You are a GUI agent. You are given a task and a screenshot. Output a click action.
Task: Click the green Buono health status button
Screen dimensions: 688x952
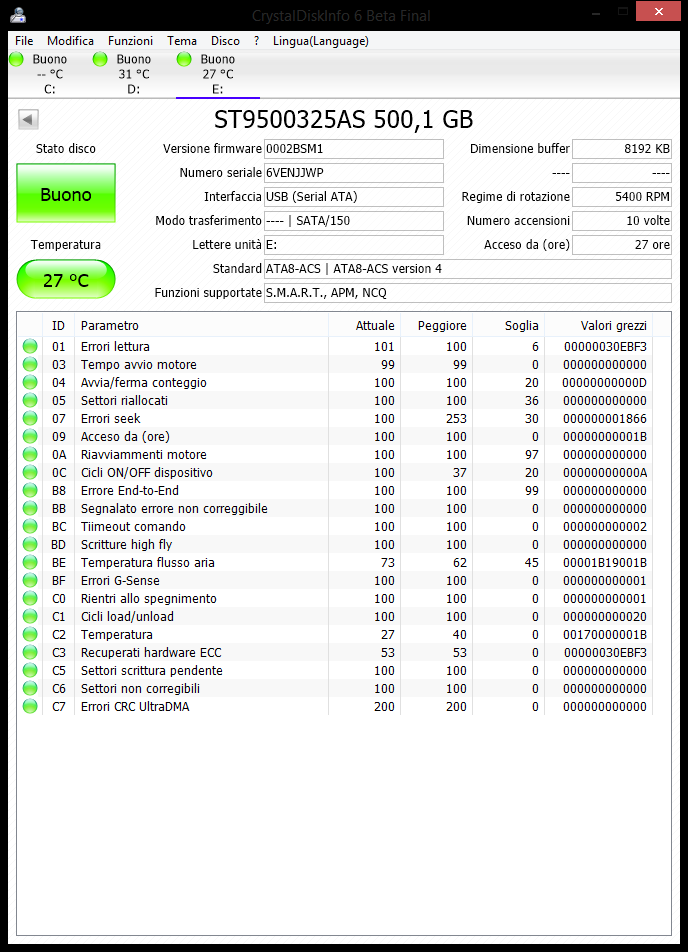[x=66, y=193]
